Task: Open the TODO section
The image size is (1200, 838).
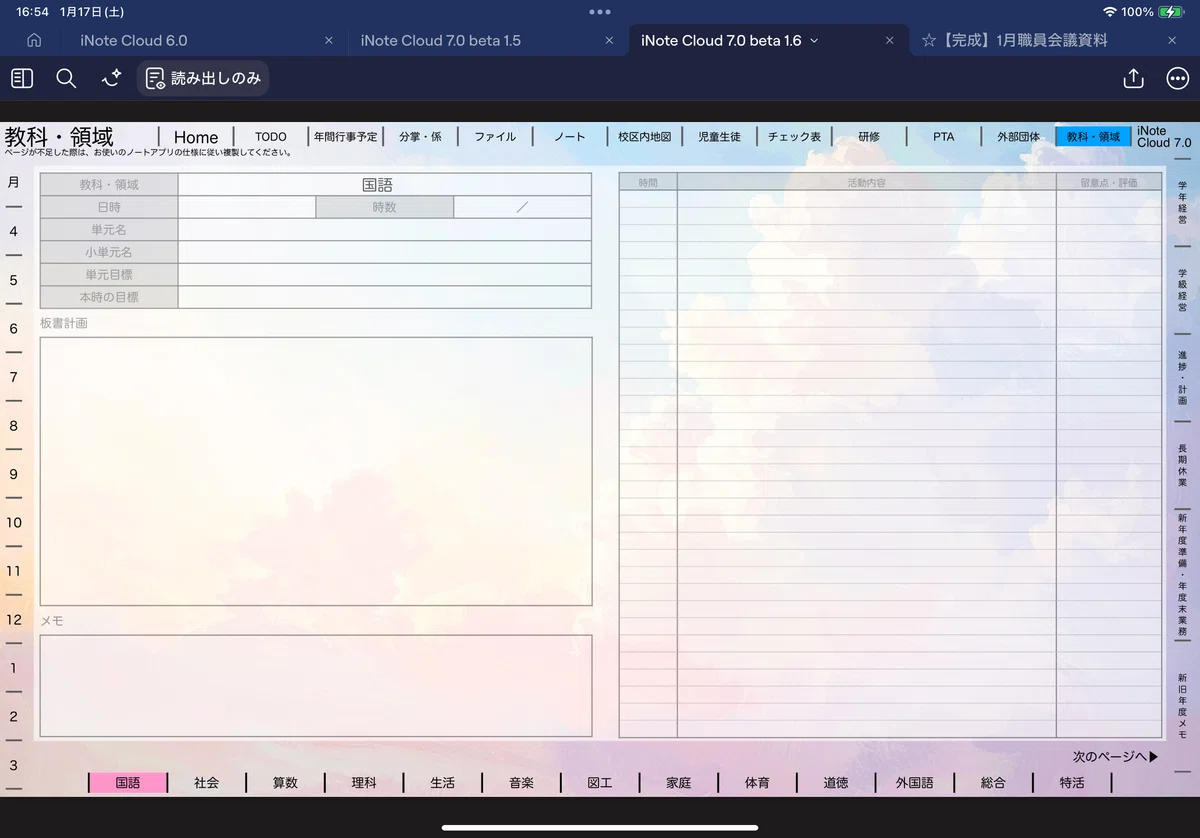Action: point(270,137)
